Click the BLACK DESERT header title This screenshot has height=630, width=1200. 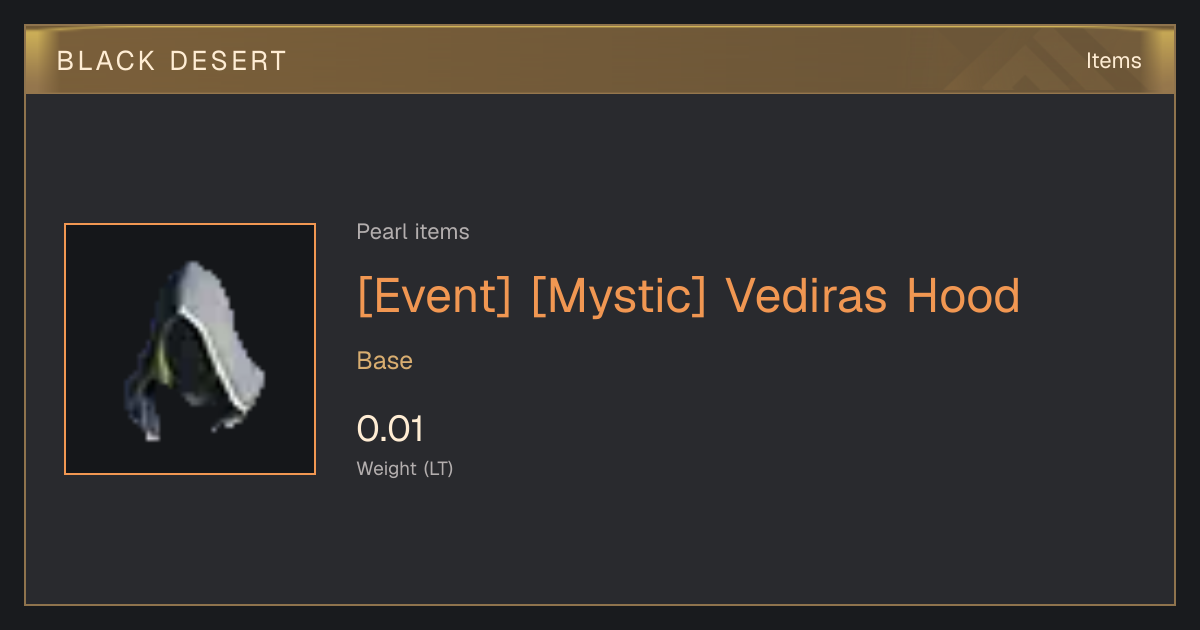(172, 61)
